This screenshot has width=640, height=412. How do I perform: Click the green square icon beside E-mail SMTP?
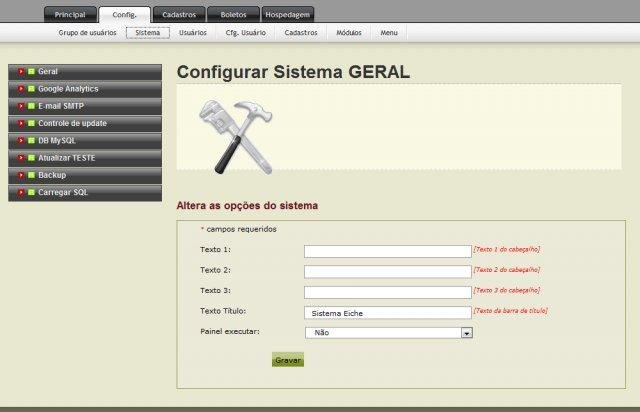(x=31, y=106)
